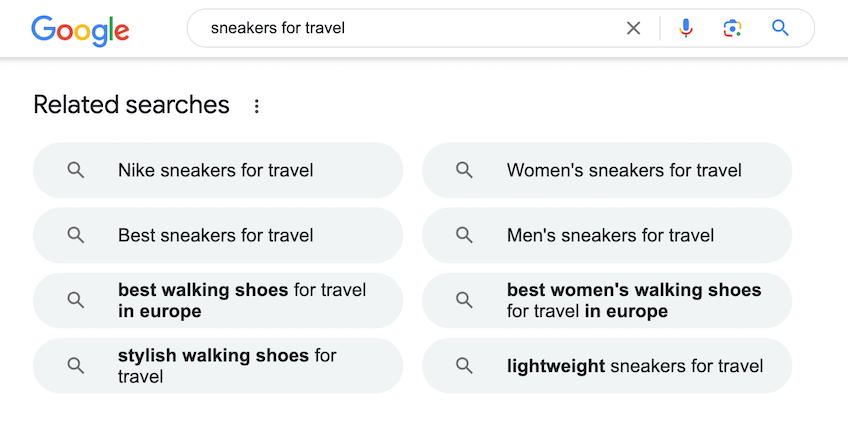
Task: Click magnifier icon beside Nike sneakers suggestion
Action: pos(76,170)
